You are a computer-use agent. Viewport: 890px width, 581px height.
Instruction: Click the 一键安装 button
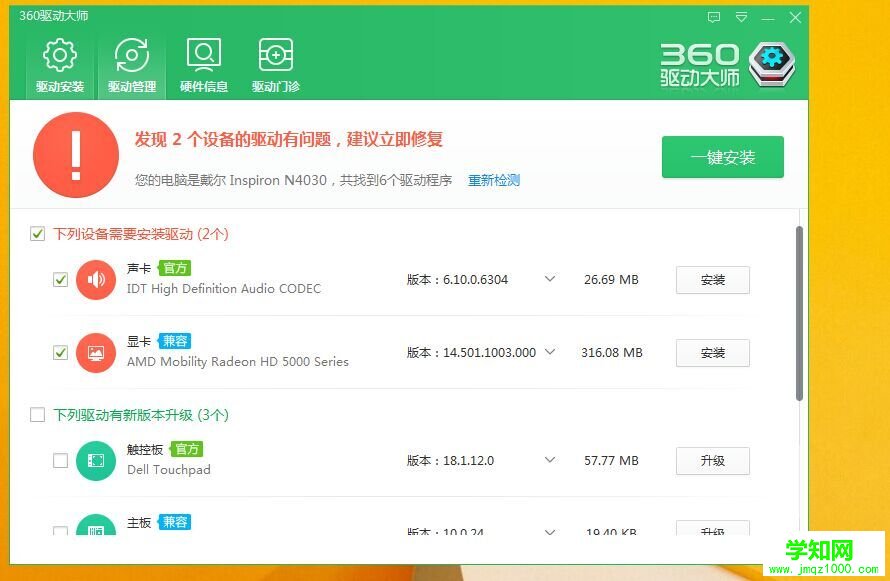723,157
